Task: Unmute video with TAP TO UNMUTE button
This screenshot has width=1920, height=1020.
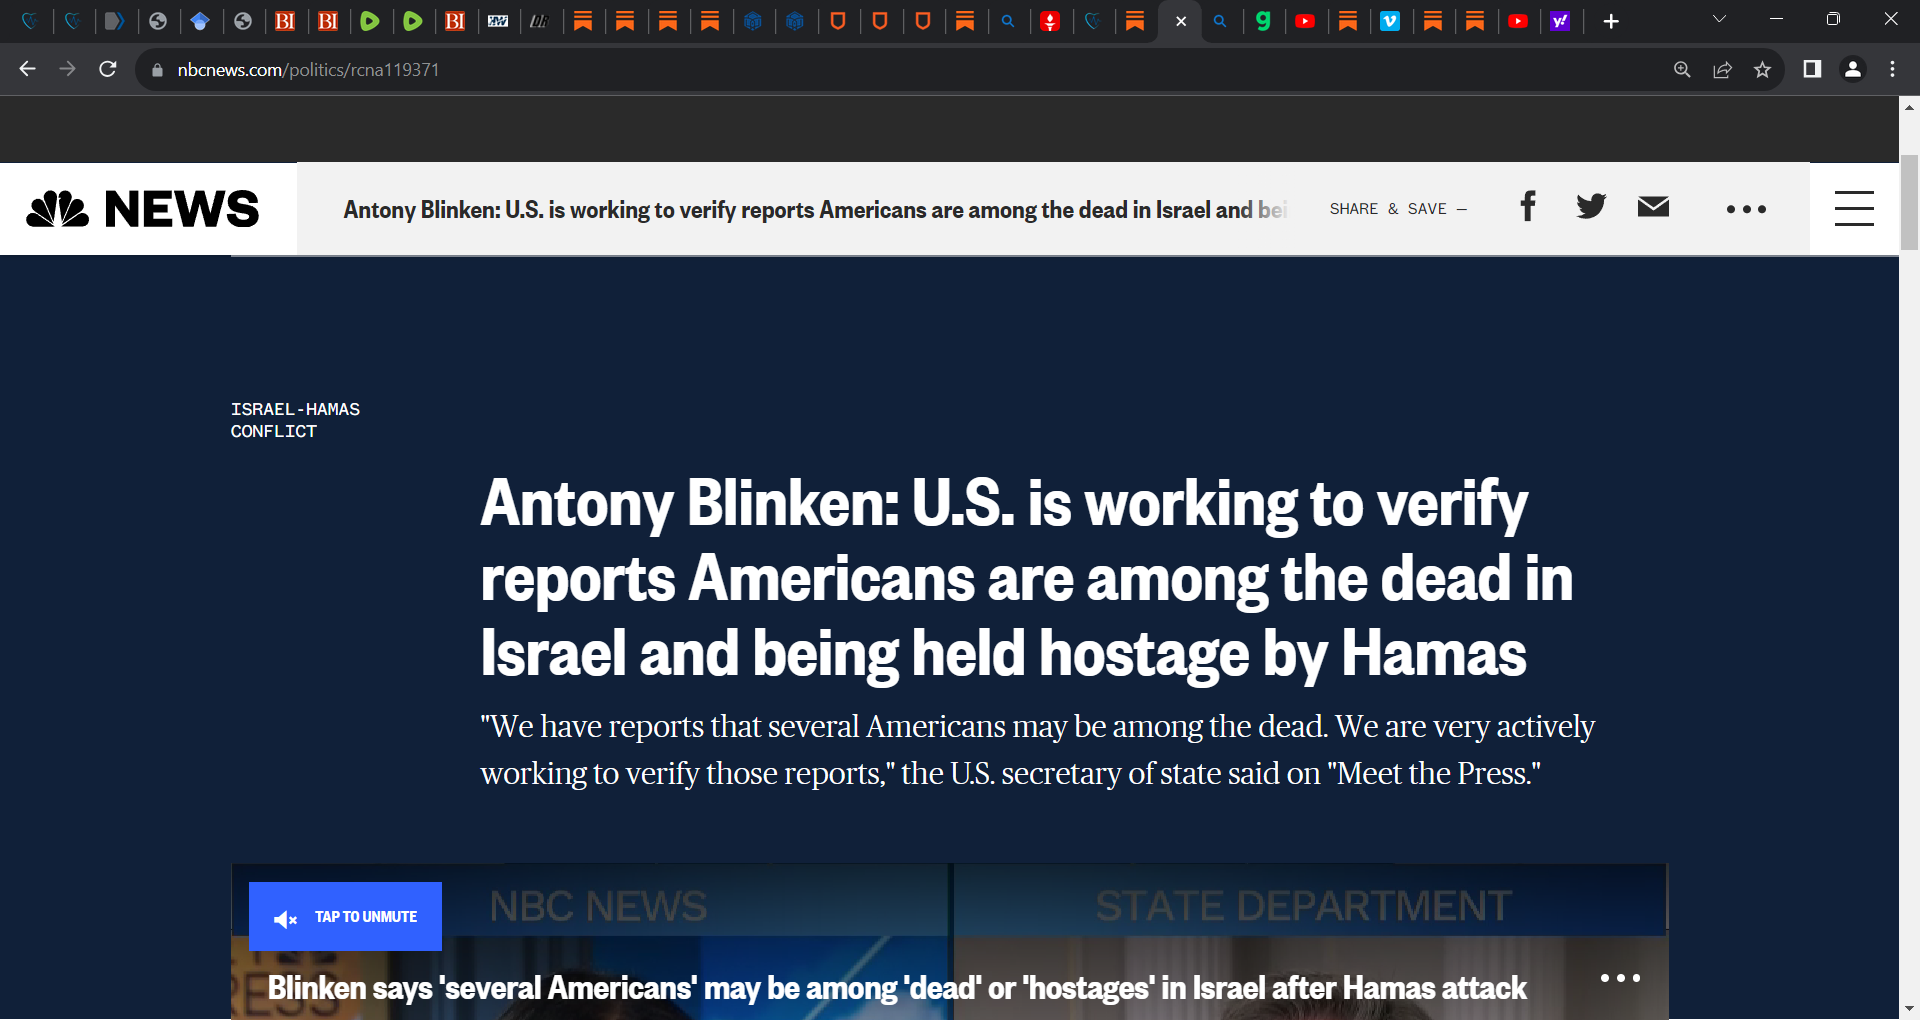Action: pos(345,916)
